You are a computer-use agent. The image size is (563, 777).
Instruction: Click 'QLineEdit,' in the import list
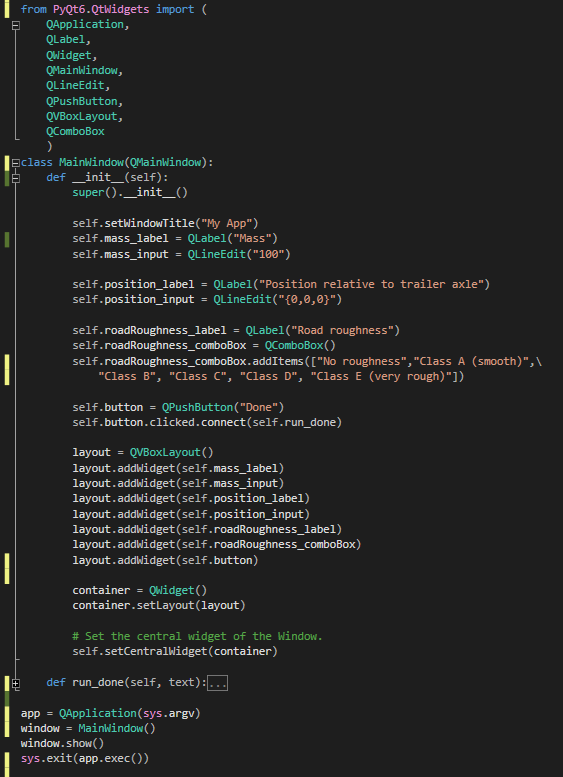(78, 86)
